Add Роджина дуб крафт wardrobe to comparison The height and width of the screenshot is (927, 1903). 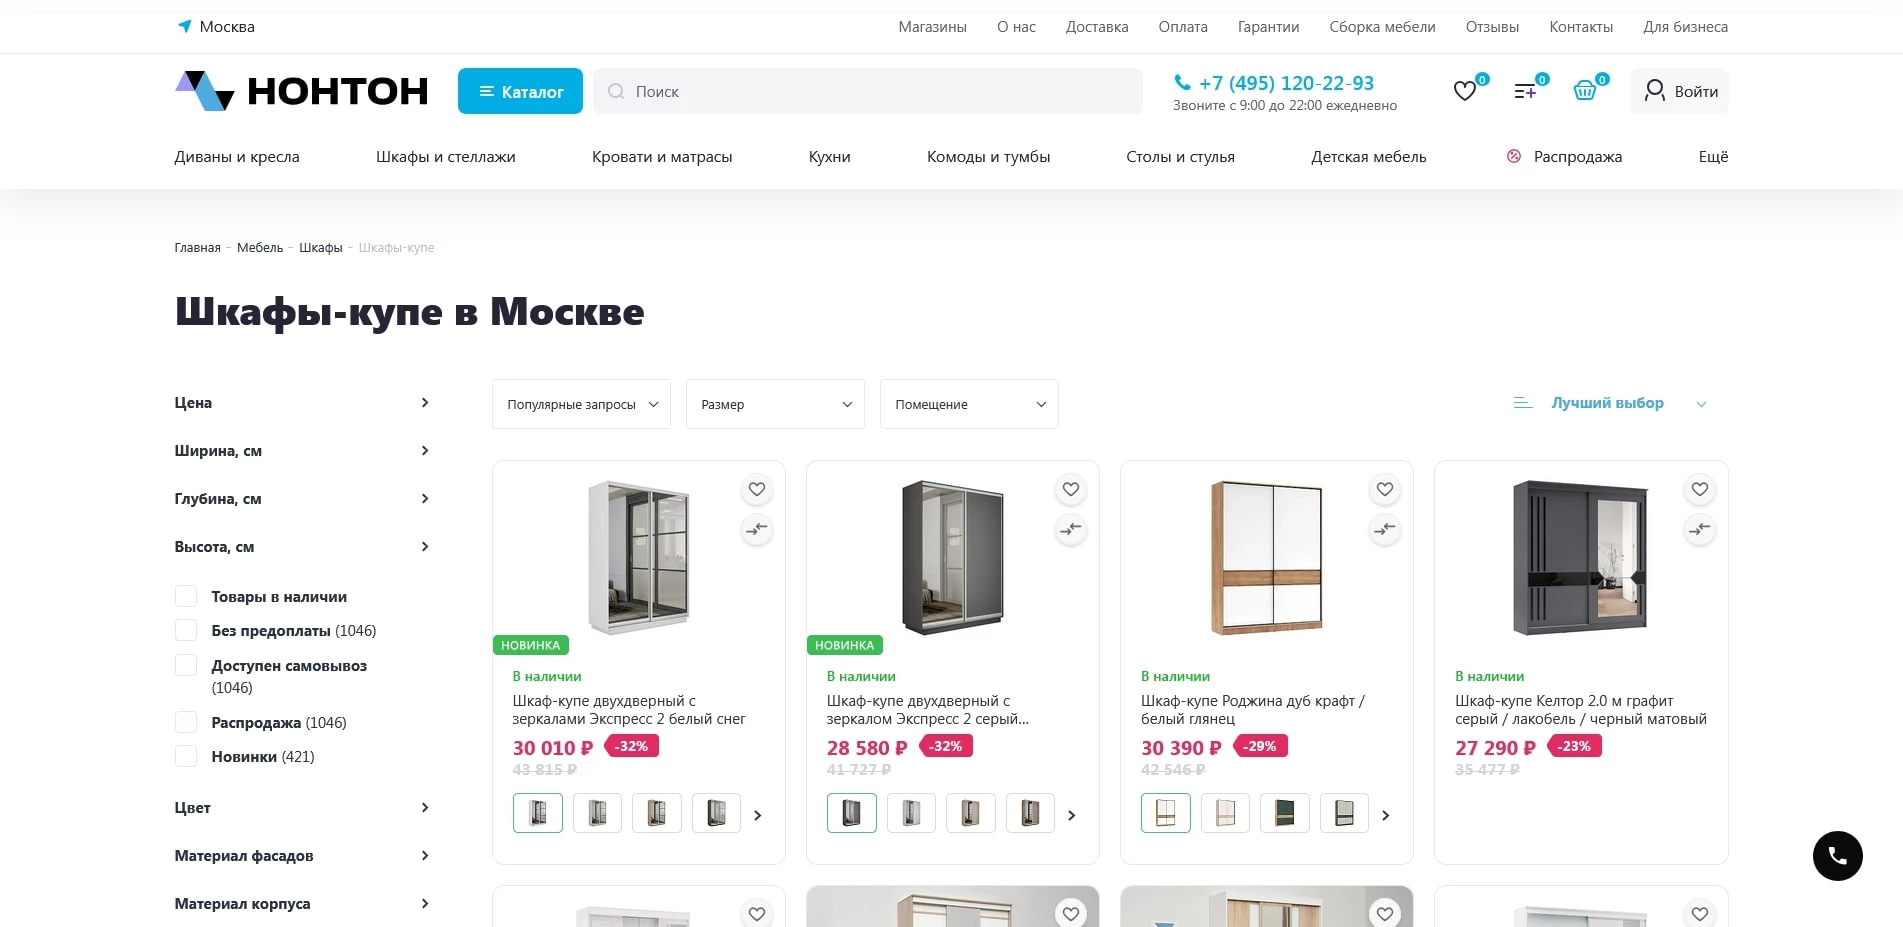(x=1385, y=529)
